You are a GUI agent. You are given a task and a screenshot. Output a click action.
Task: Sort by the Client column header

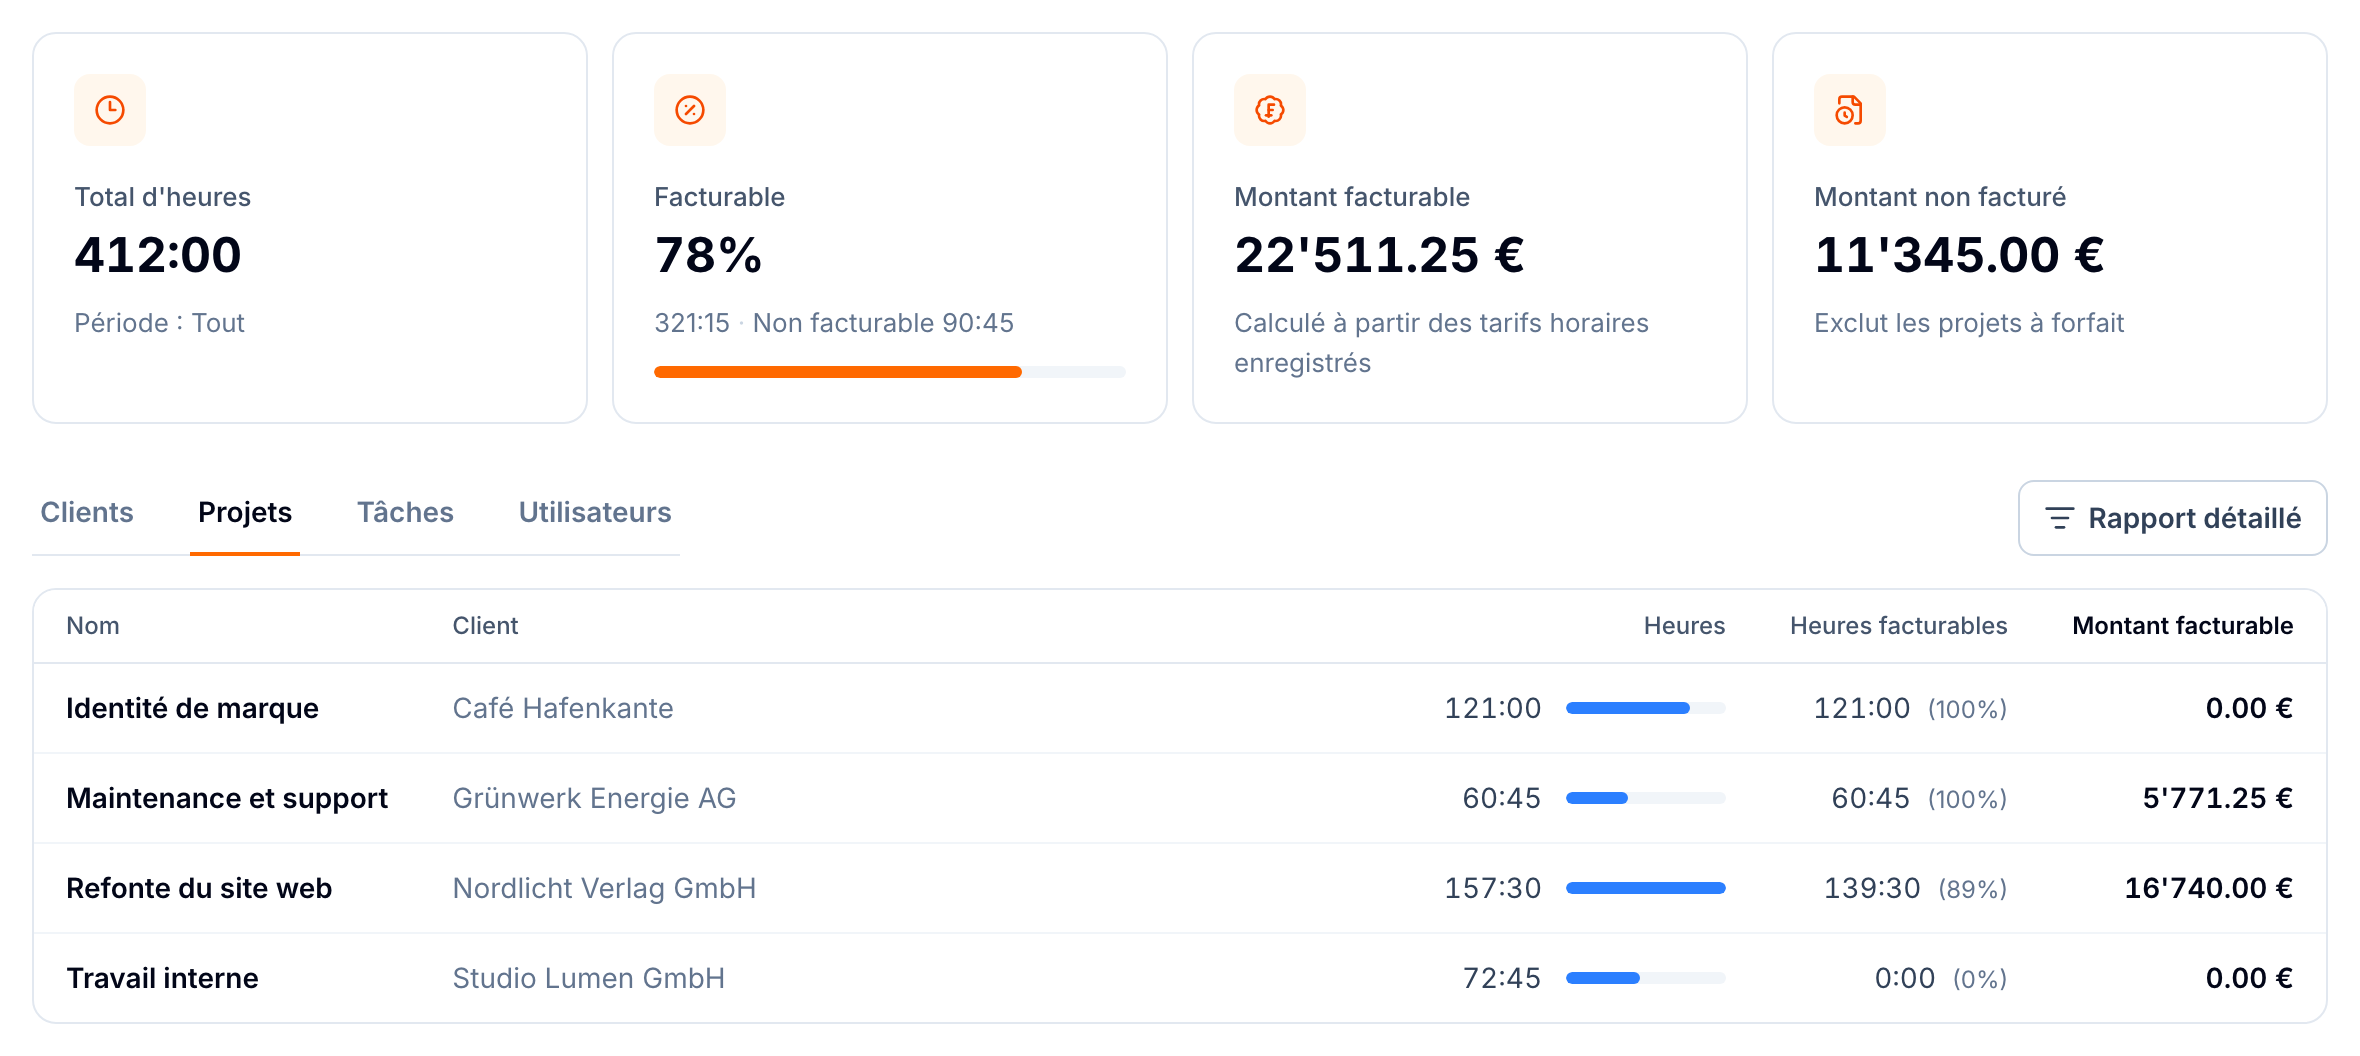coord(485,626)
